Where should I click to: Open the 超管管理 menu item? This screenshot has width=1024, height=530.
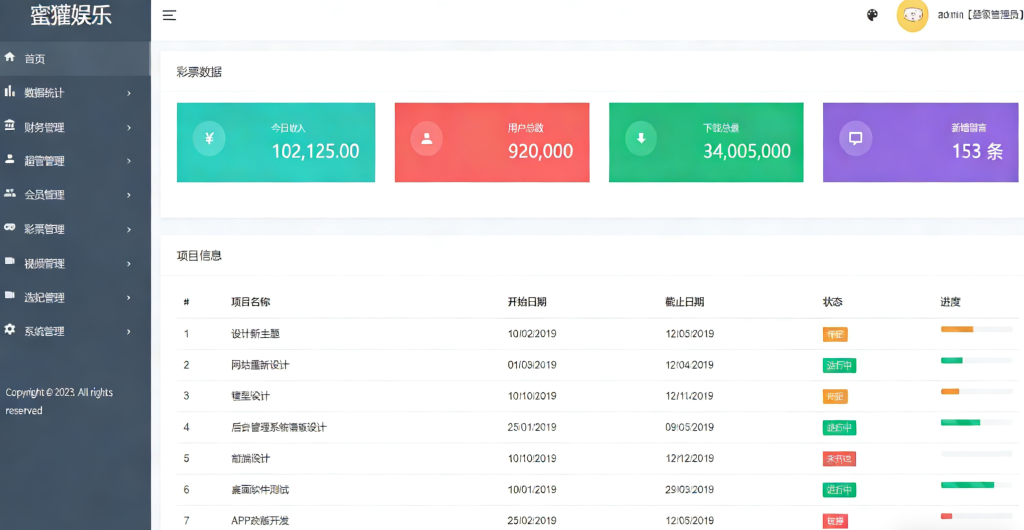coord(45,161)
